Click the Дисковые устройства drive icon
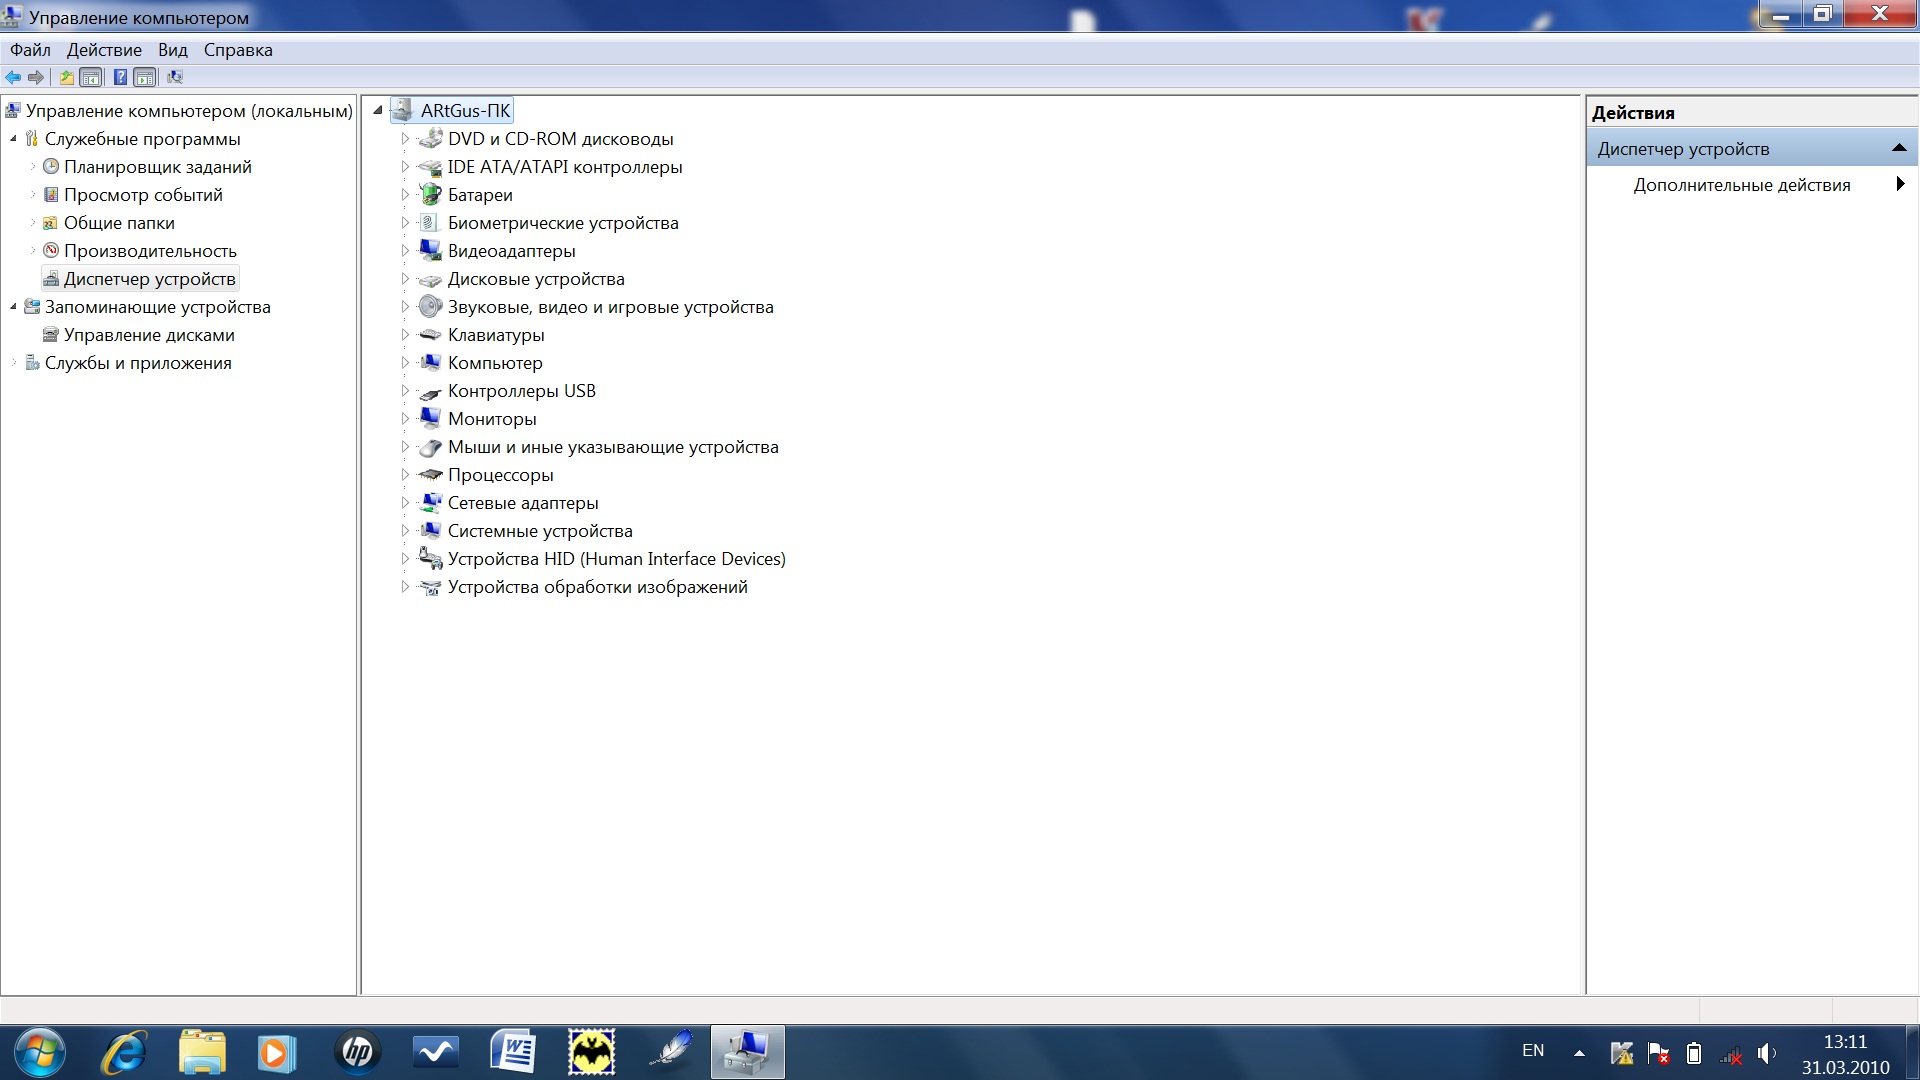 tap(430, 279)
